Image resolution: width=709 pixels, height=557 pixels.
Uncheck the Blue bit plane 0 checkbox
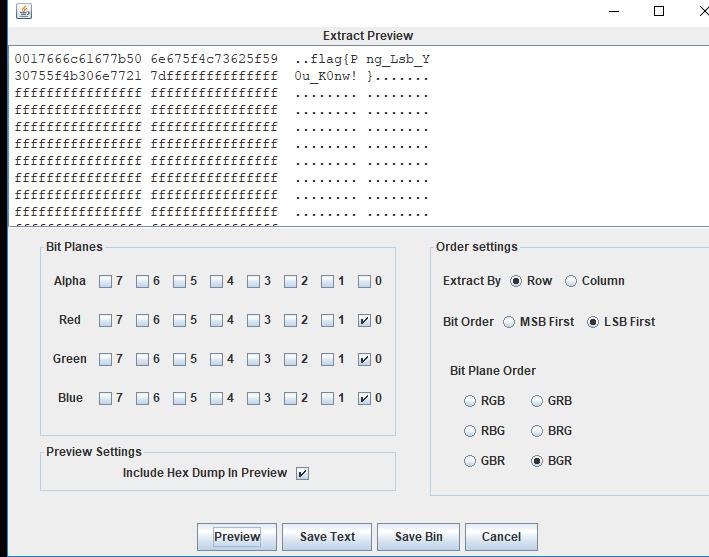[x=364, y=398]
